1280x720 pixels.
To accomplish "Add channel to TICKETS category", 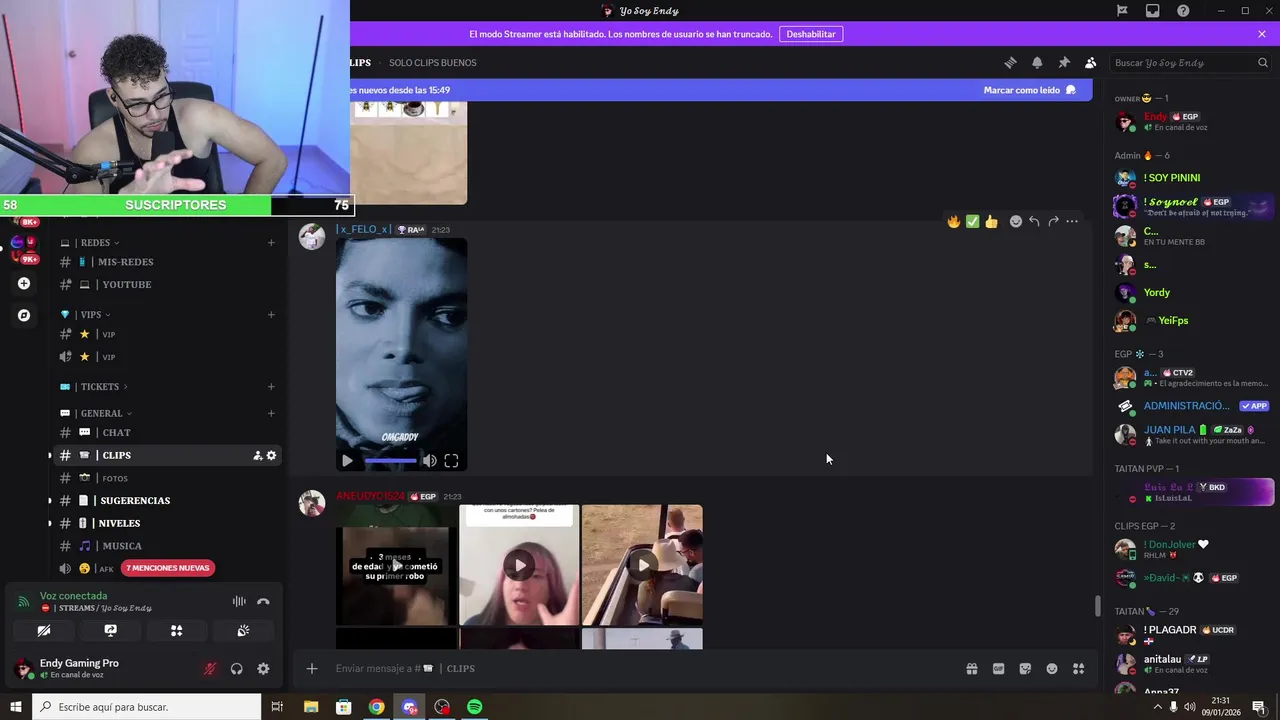I will pos(271,386).
